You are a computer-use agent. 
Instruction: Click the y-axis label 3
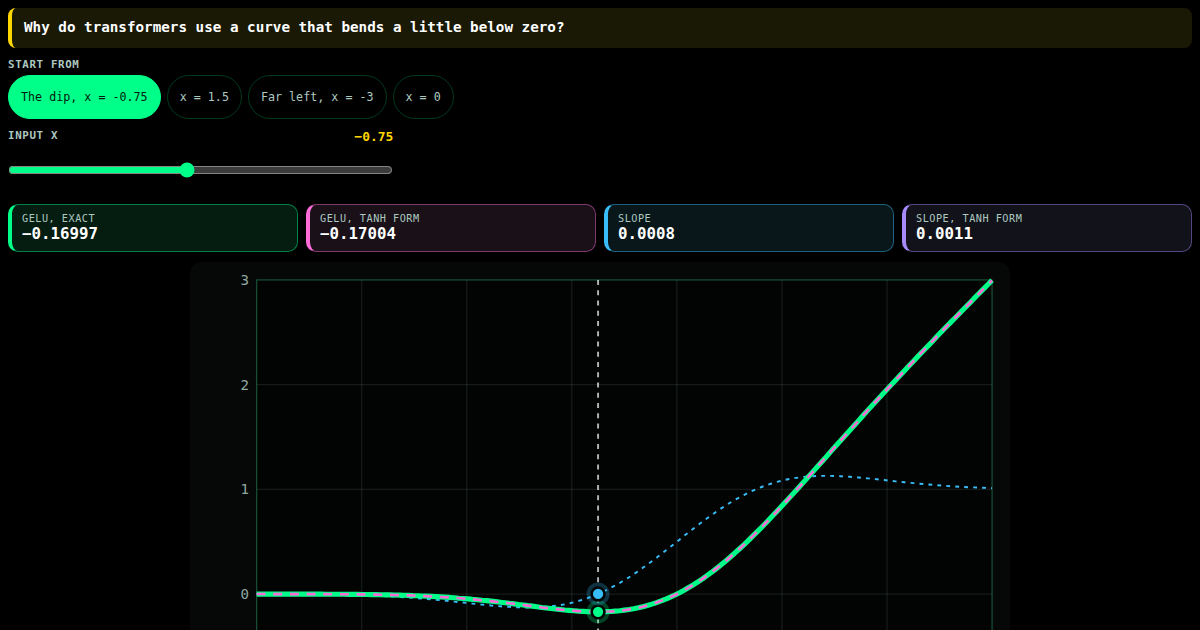pyautogui.click(x=244, y=280)
